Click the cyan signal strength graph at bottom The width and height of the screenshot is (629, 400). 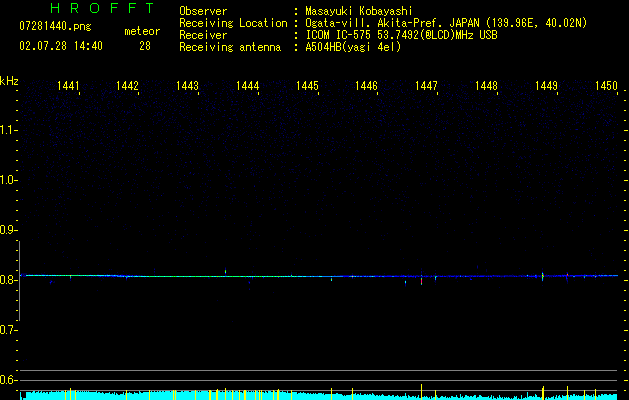pos(319,396)
